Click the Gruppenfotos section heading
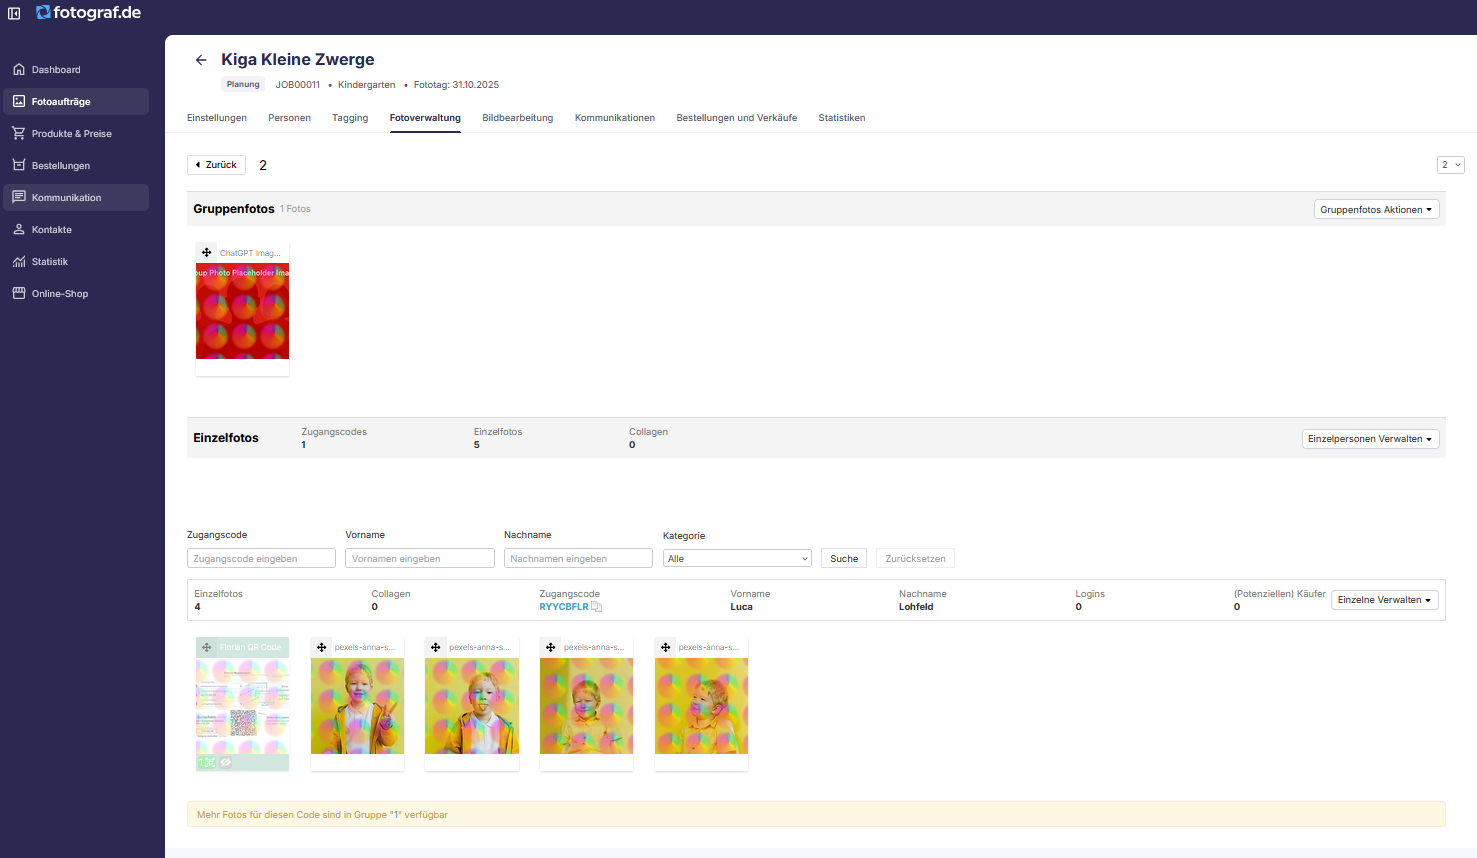Screen dimensions: 1477x858 pyautogui.click(x=234, y=209)
